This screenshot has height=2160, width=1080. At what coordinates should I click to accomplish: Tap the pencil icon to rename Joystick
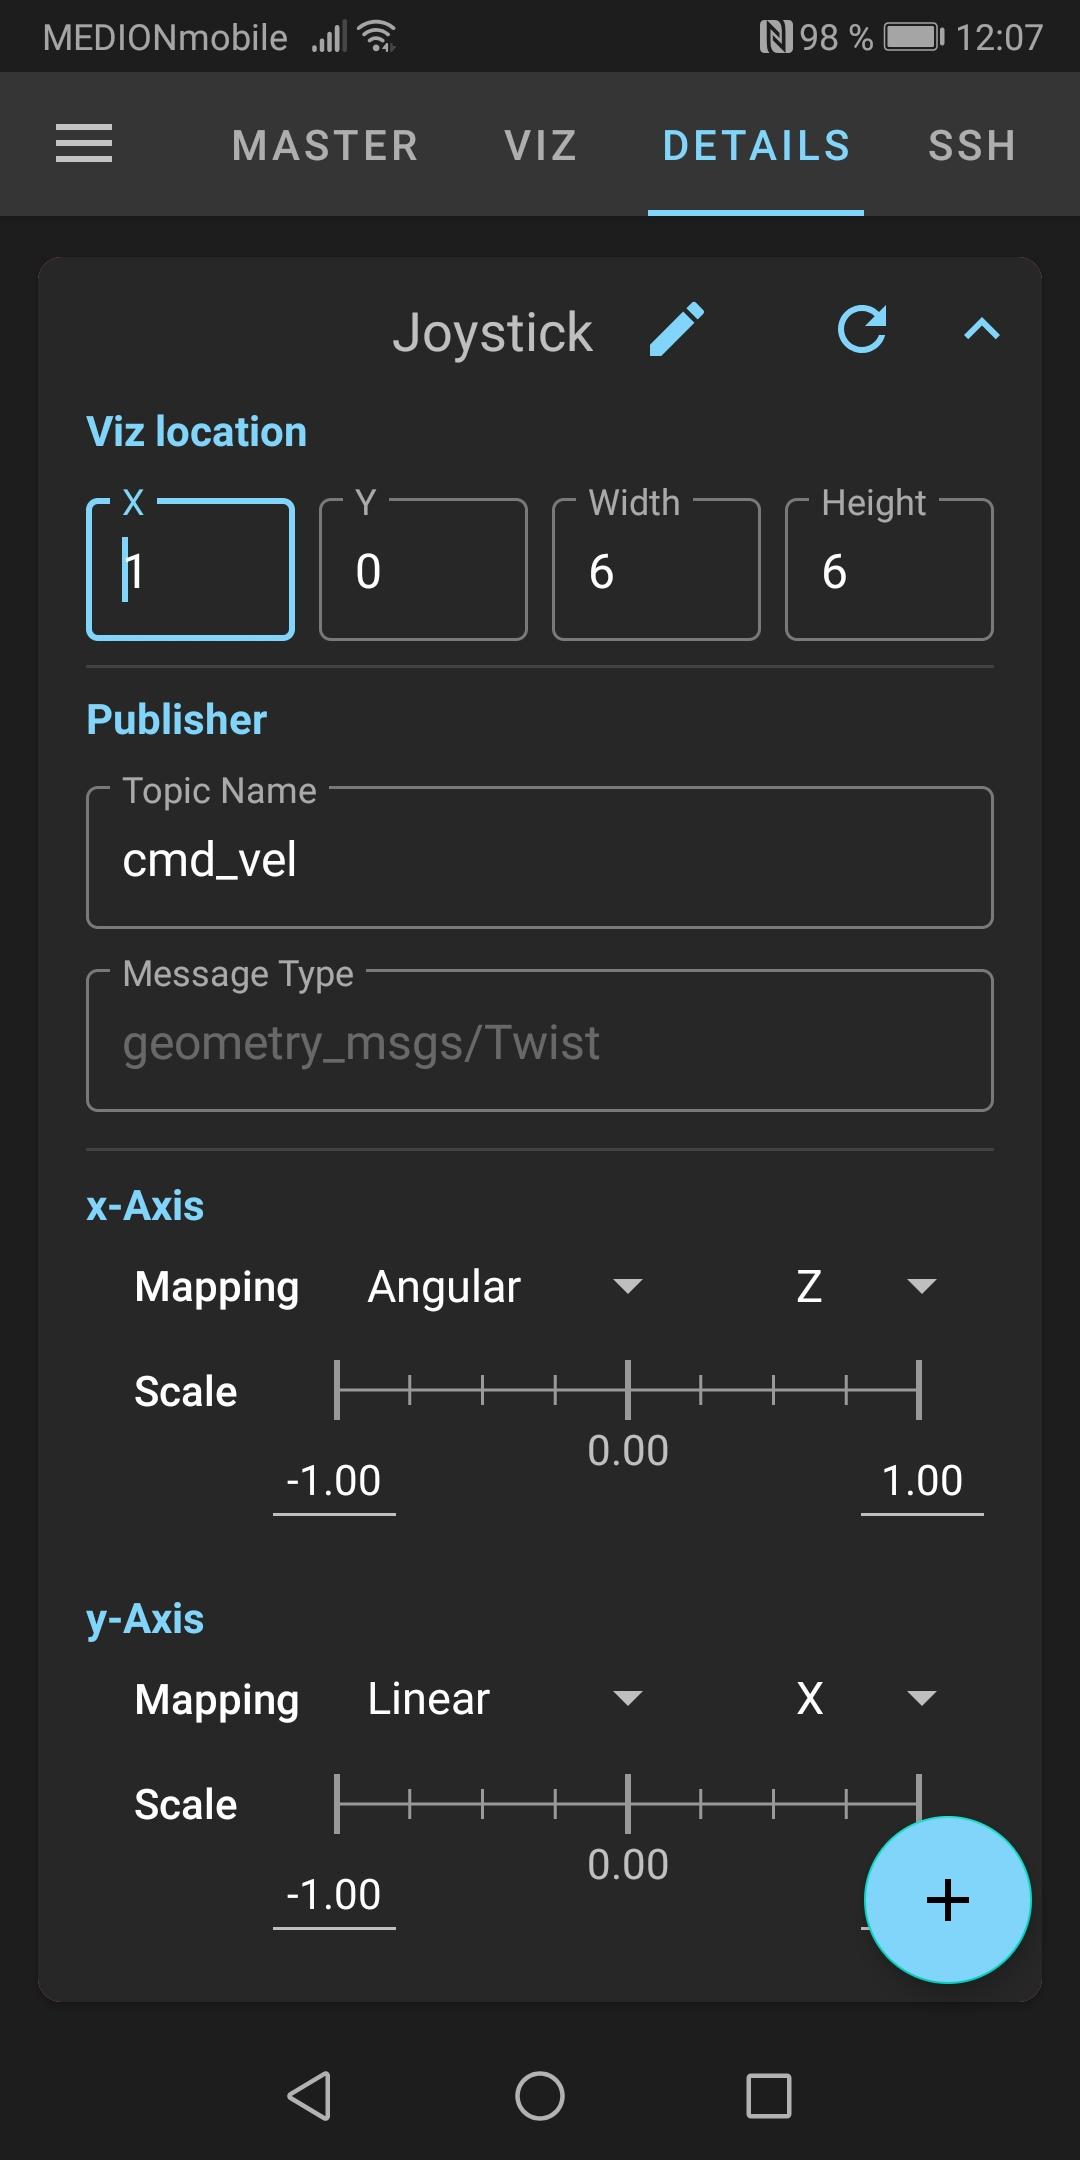click(x=677, y=330)
